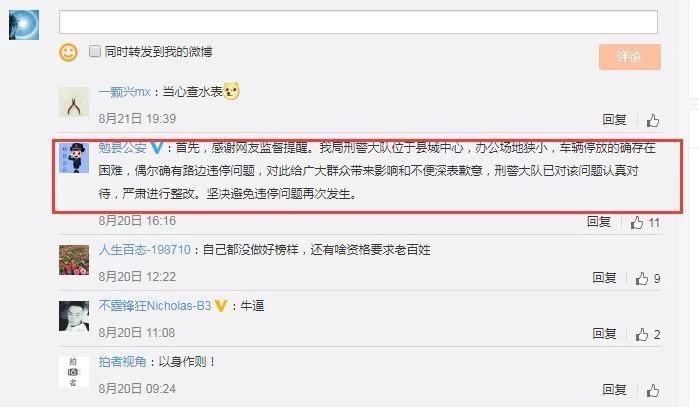This screenshot has height=407, width=699.
Task: Check 同时转发到我的微博 checkbox
Action: coord(95,51)
